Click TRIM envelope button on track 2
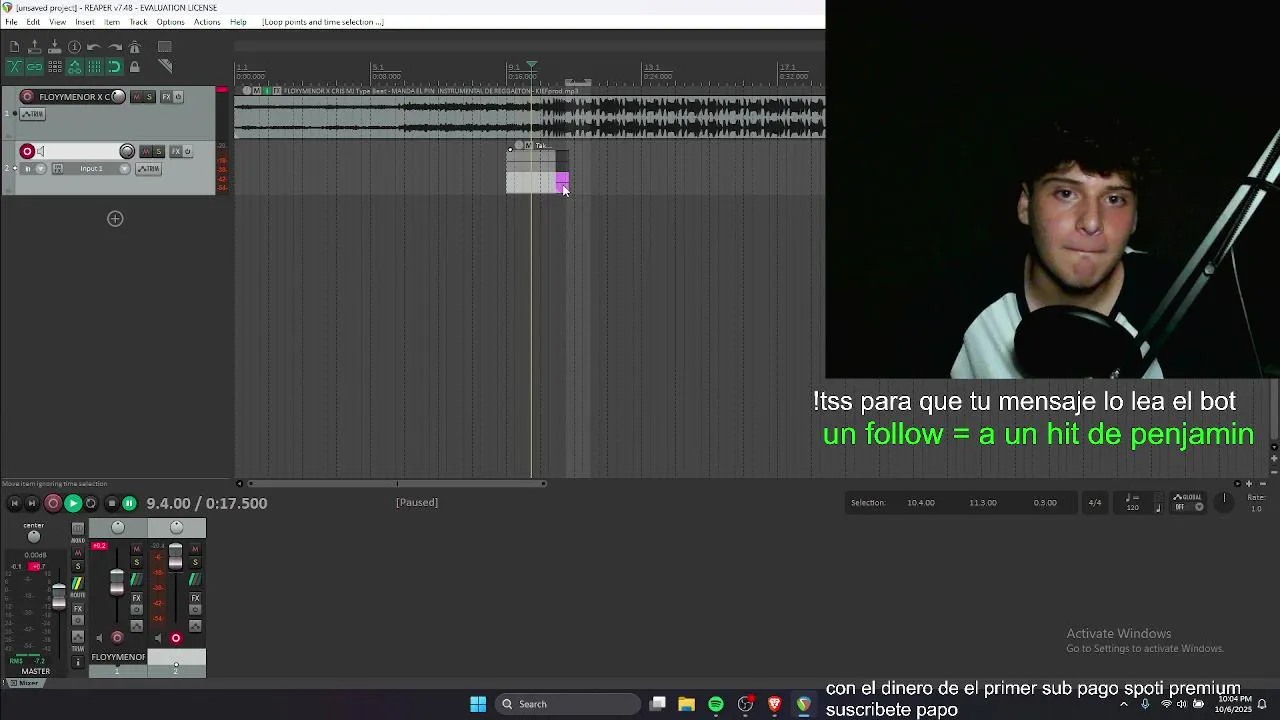1280x720 pixels. [148, 168]
